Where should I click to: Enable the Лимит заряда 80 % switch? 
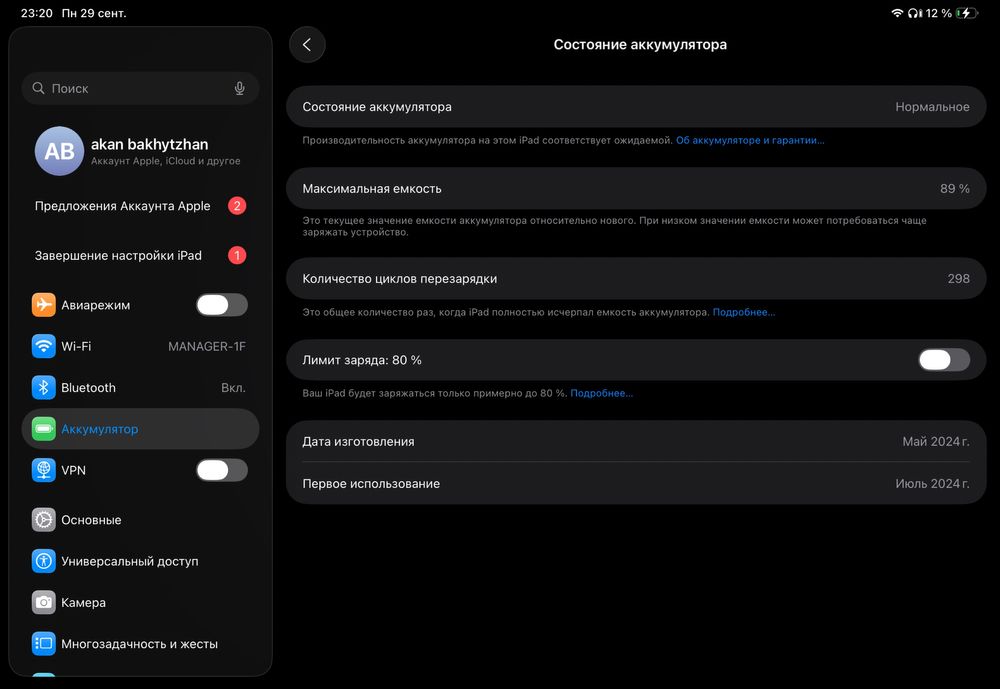point(943,360)
